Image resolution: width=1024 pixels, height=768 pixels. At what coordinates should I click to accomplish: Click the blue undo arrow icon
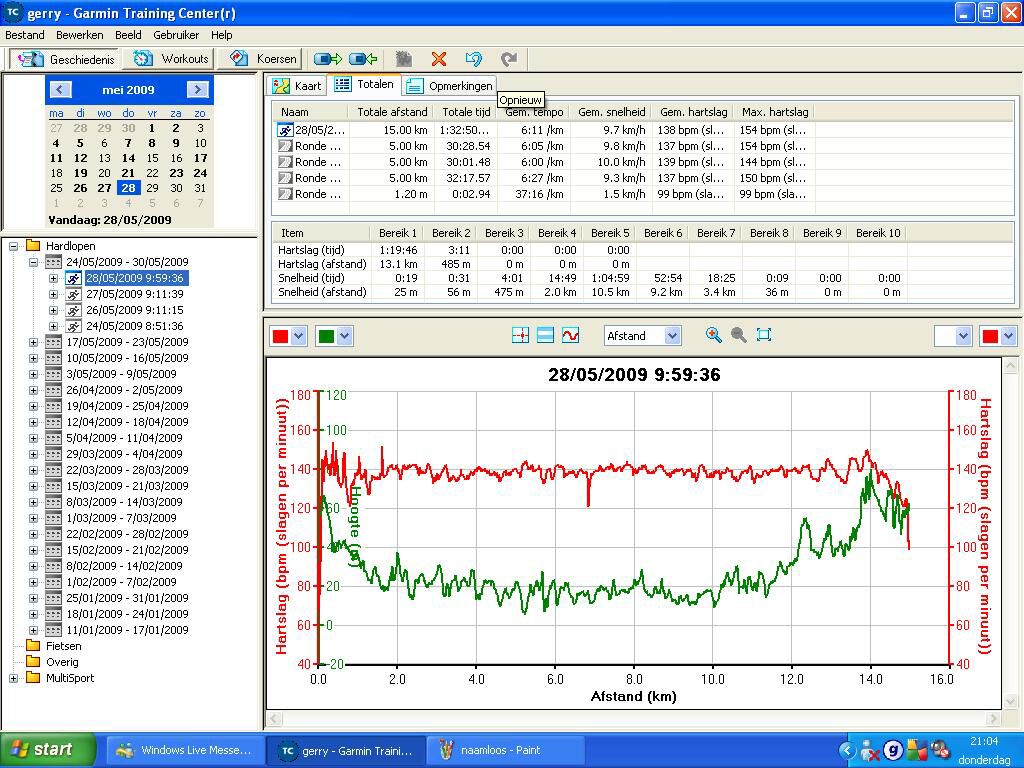[473, 59]
